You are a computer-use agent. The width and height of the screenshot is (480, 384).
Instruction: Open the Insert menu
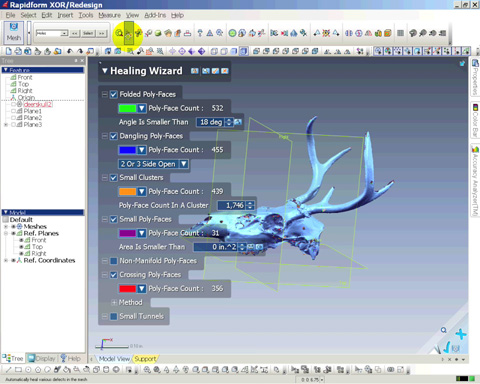65,15
